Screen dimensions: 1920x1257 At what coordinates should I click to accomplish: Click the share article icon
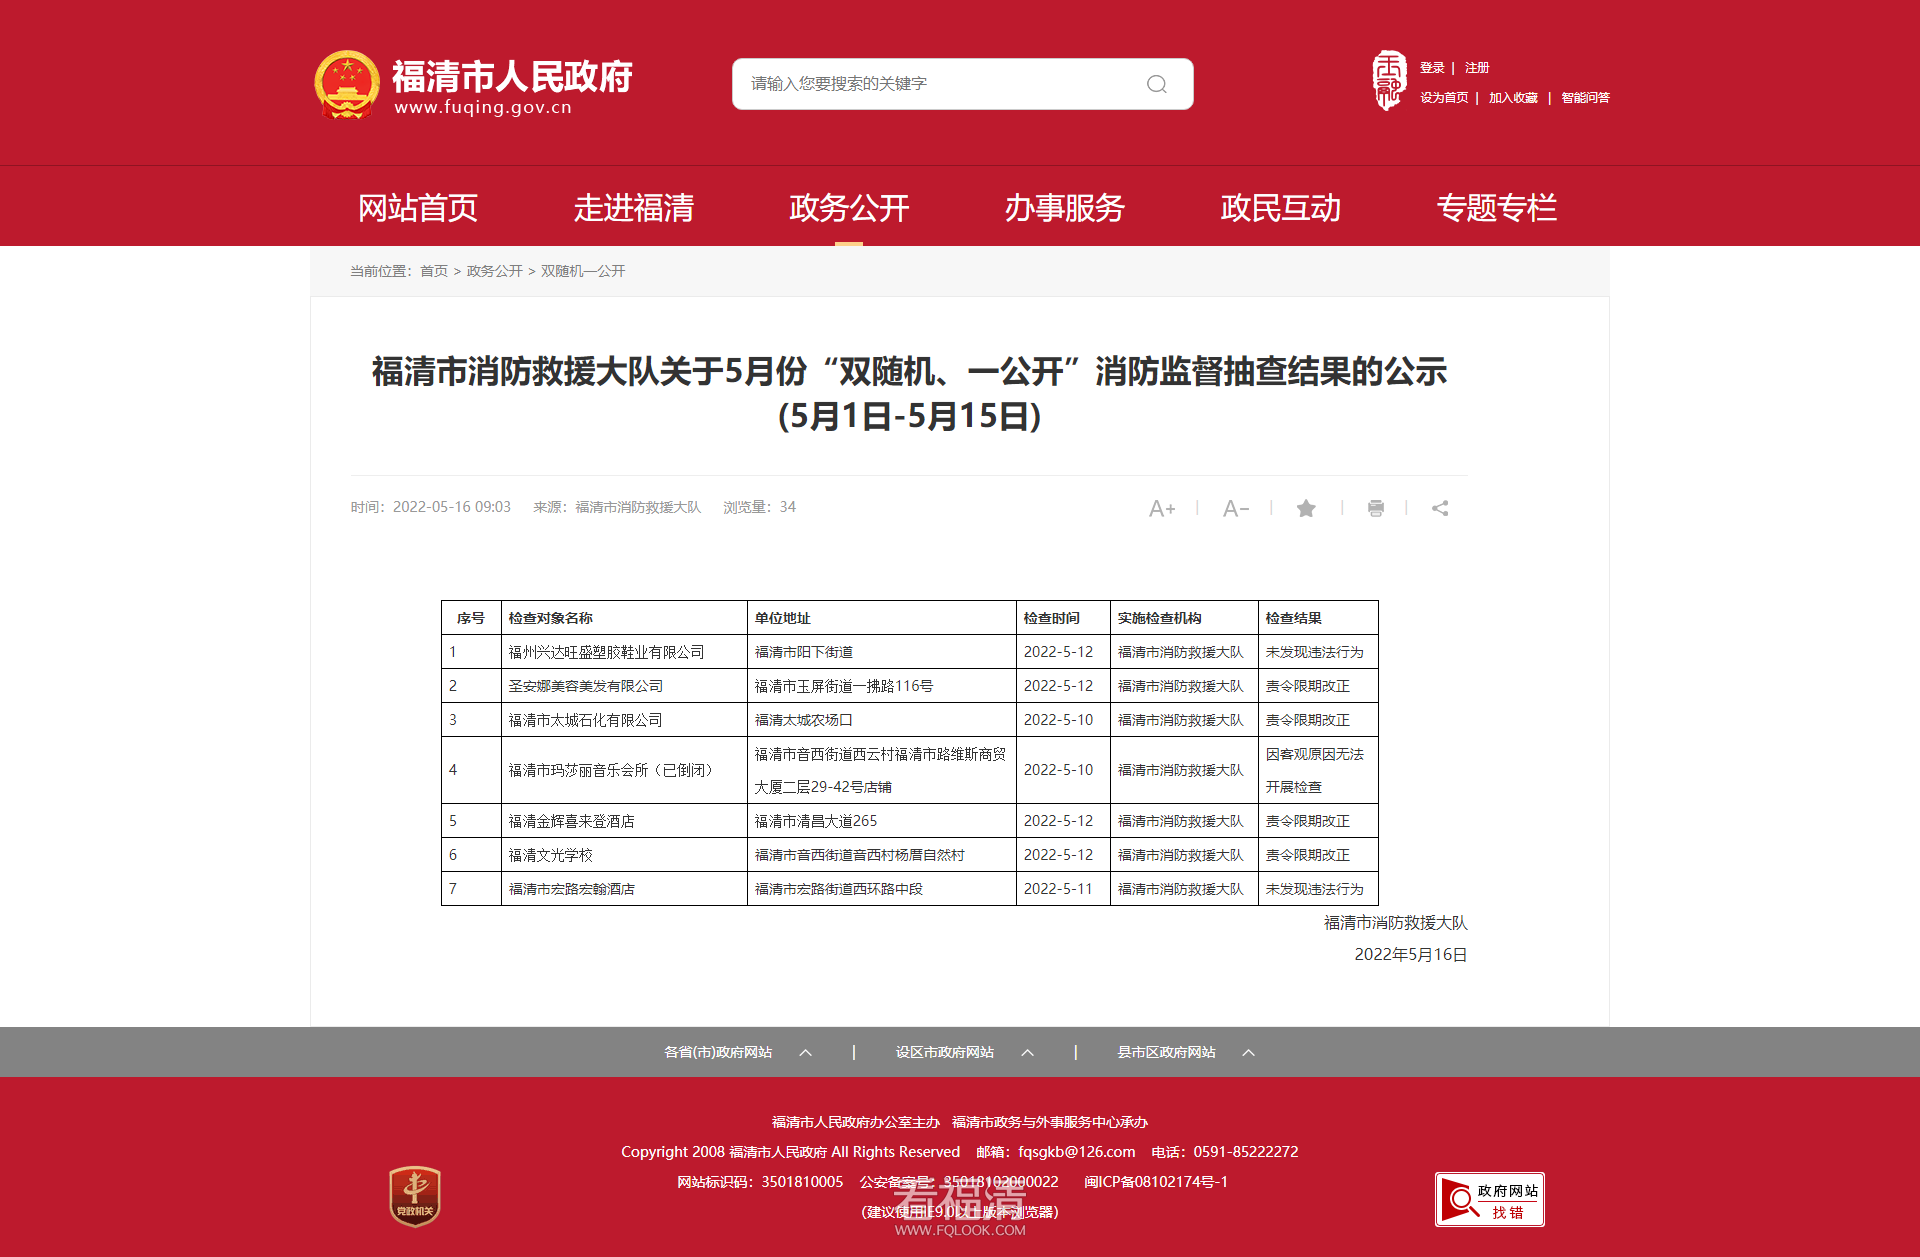(x=1439, y=508)
